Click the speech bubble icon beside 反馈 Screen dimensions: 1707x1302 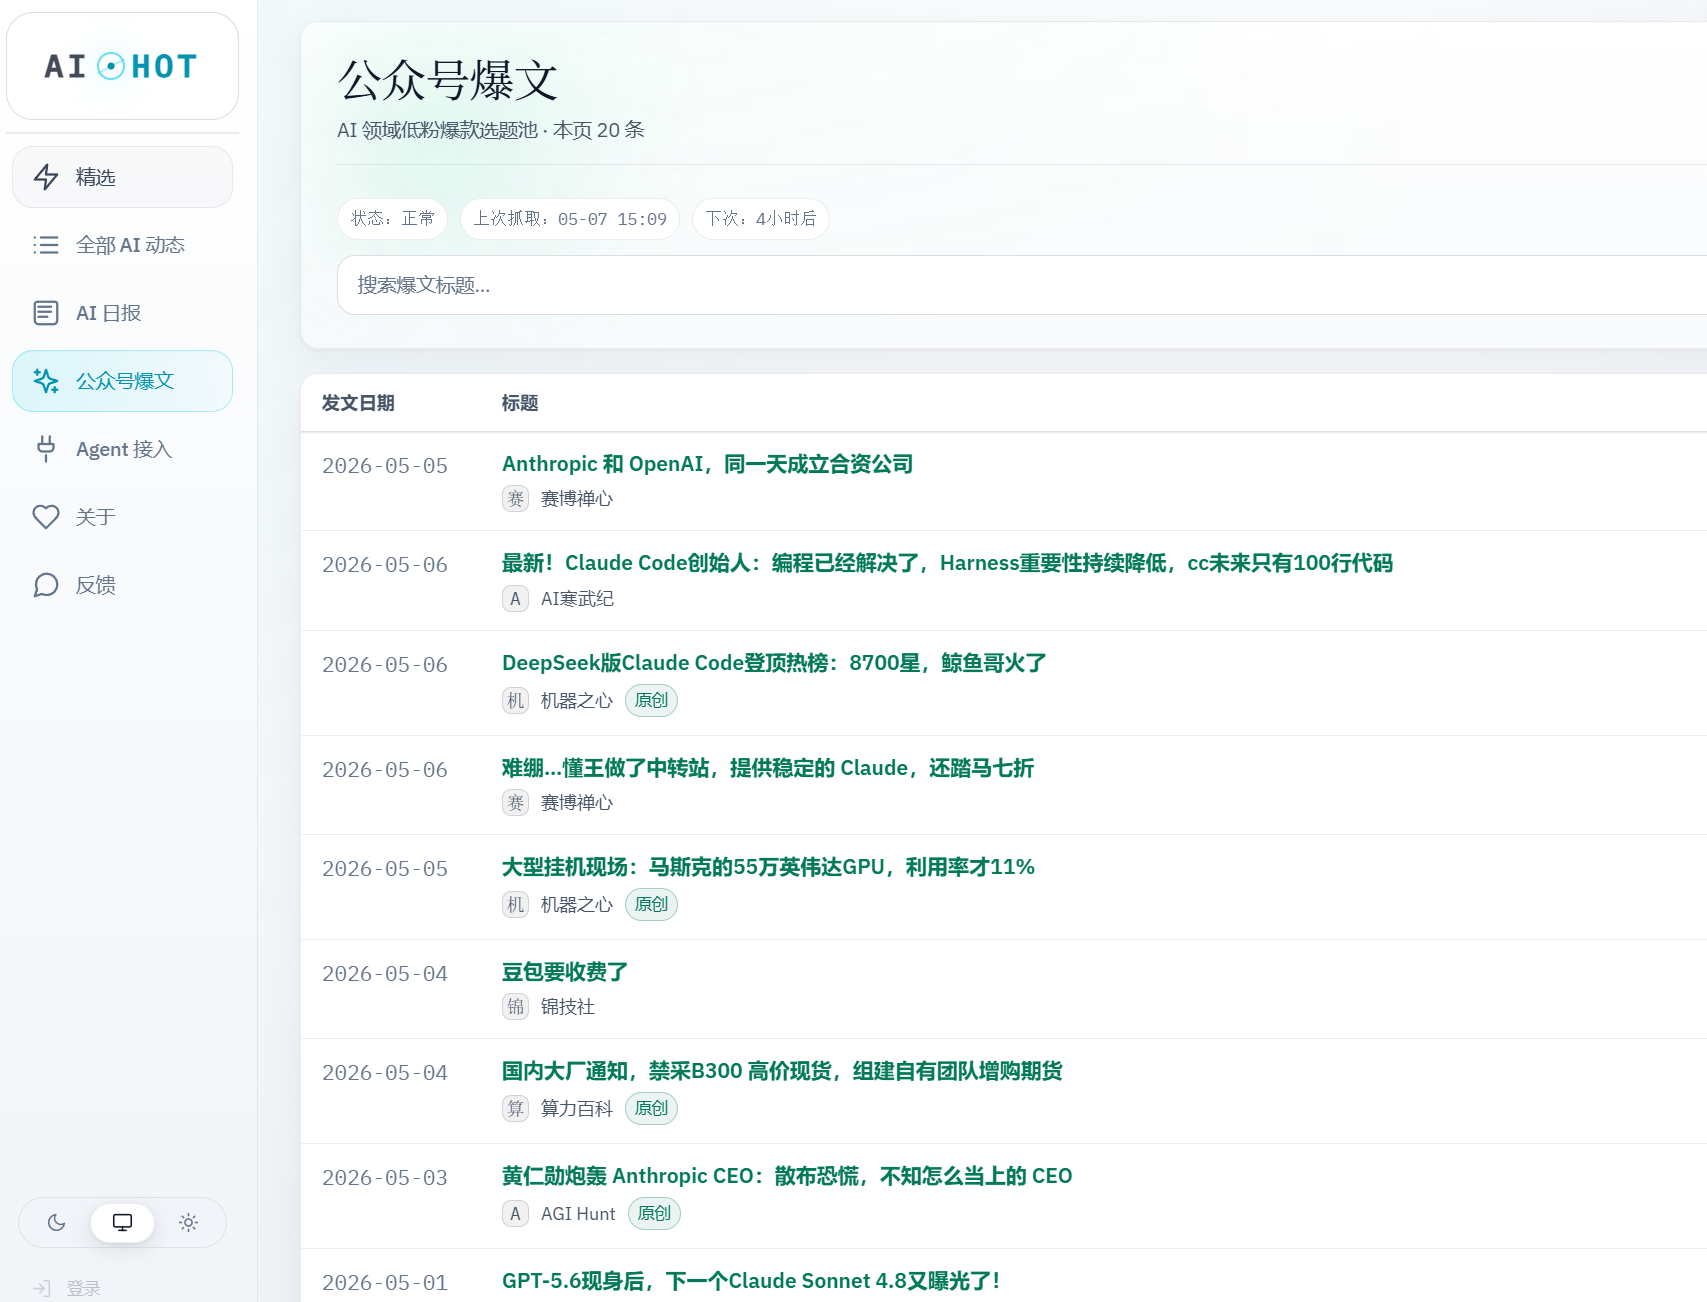pyautogui.click(x=46, y=585)
